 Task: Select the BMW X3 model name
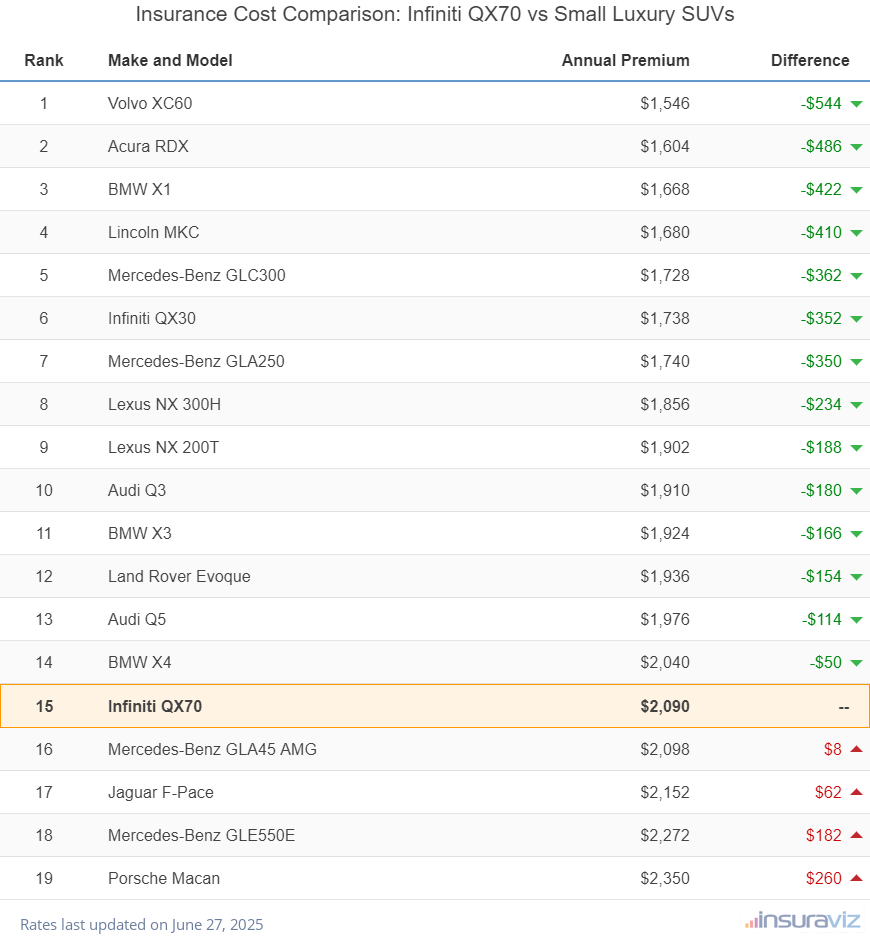[140, 534]
